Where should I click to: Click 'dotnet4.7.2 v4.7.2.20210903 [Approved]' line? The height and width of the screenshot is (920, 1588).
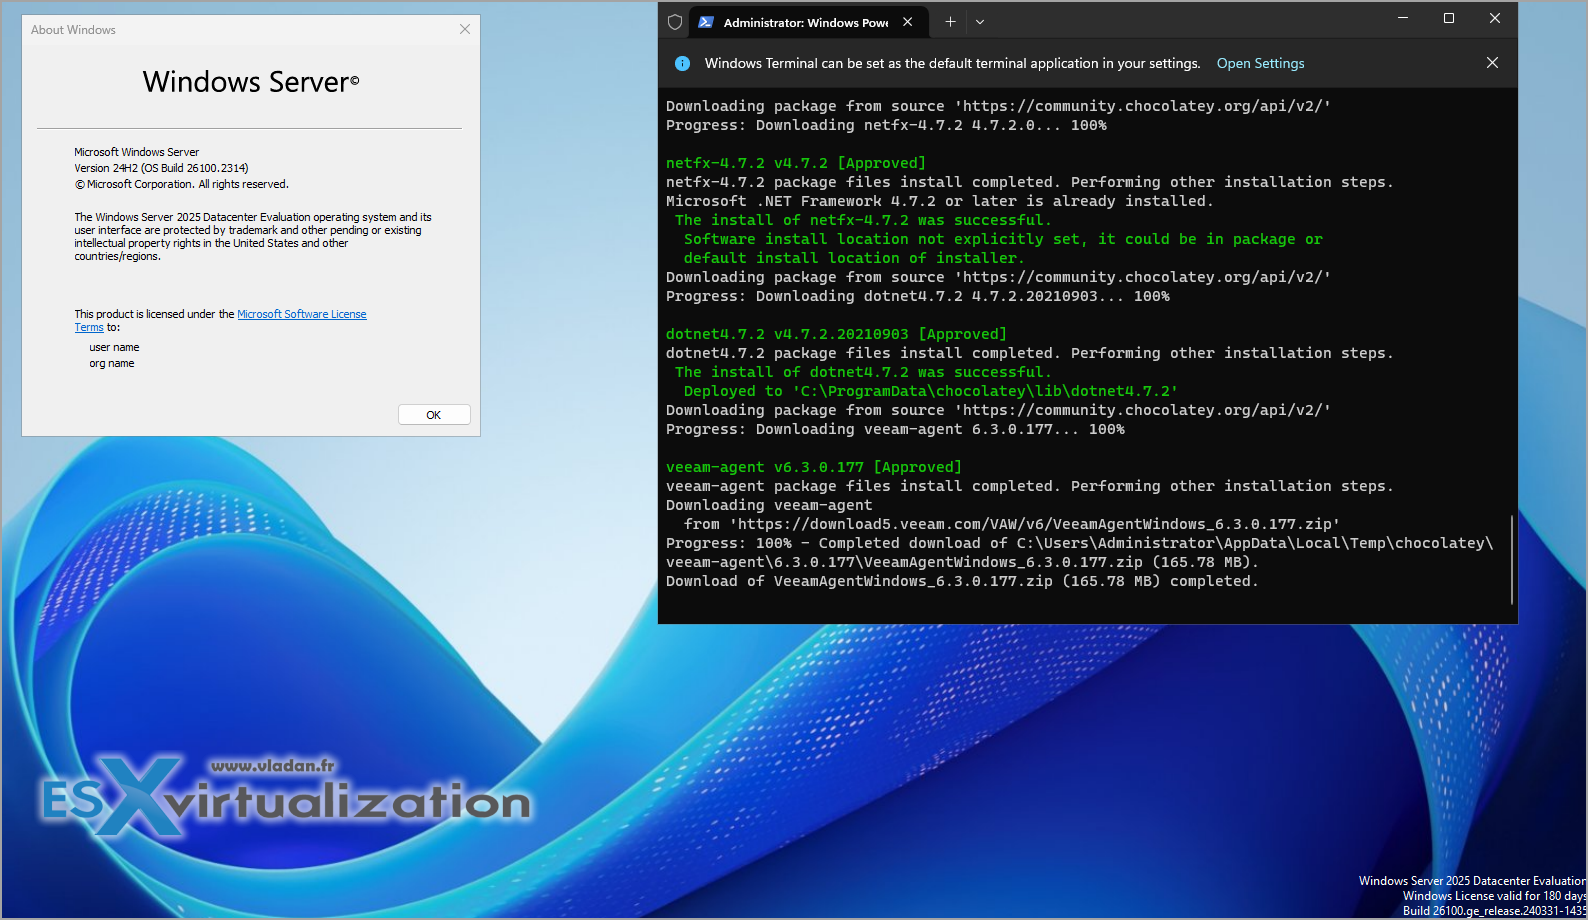coord(836,334)
